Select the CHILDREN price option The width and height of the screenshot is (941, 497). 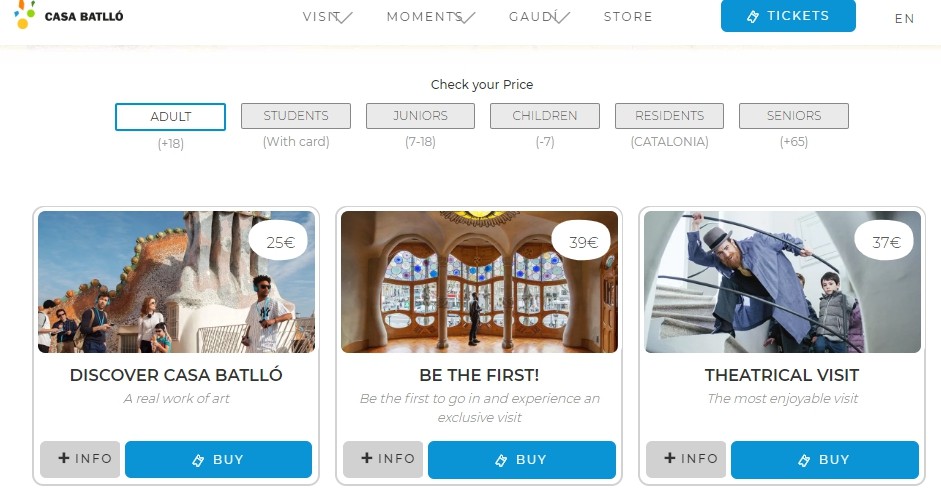pos(544,116)
